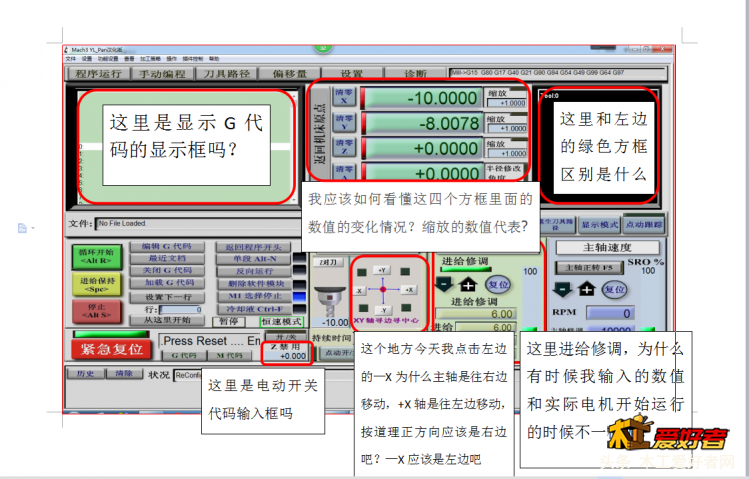Increase feed rate override with the plus arrow
This screenshot has height=479, width=749.
point(468,284)
